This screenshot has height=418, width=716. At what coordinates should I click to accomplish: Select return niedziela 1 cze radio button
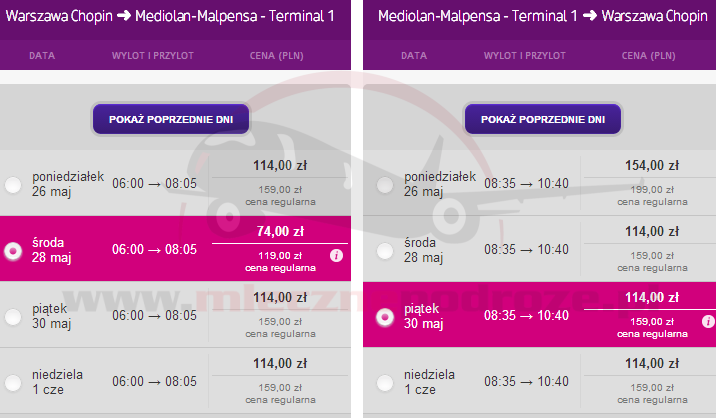(x=385, y=383)
